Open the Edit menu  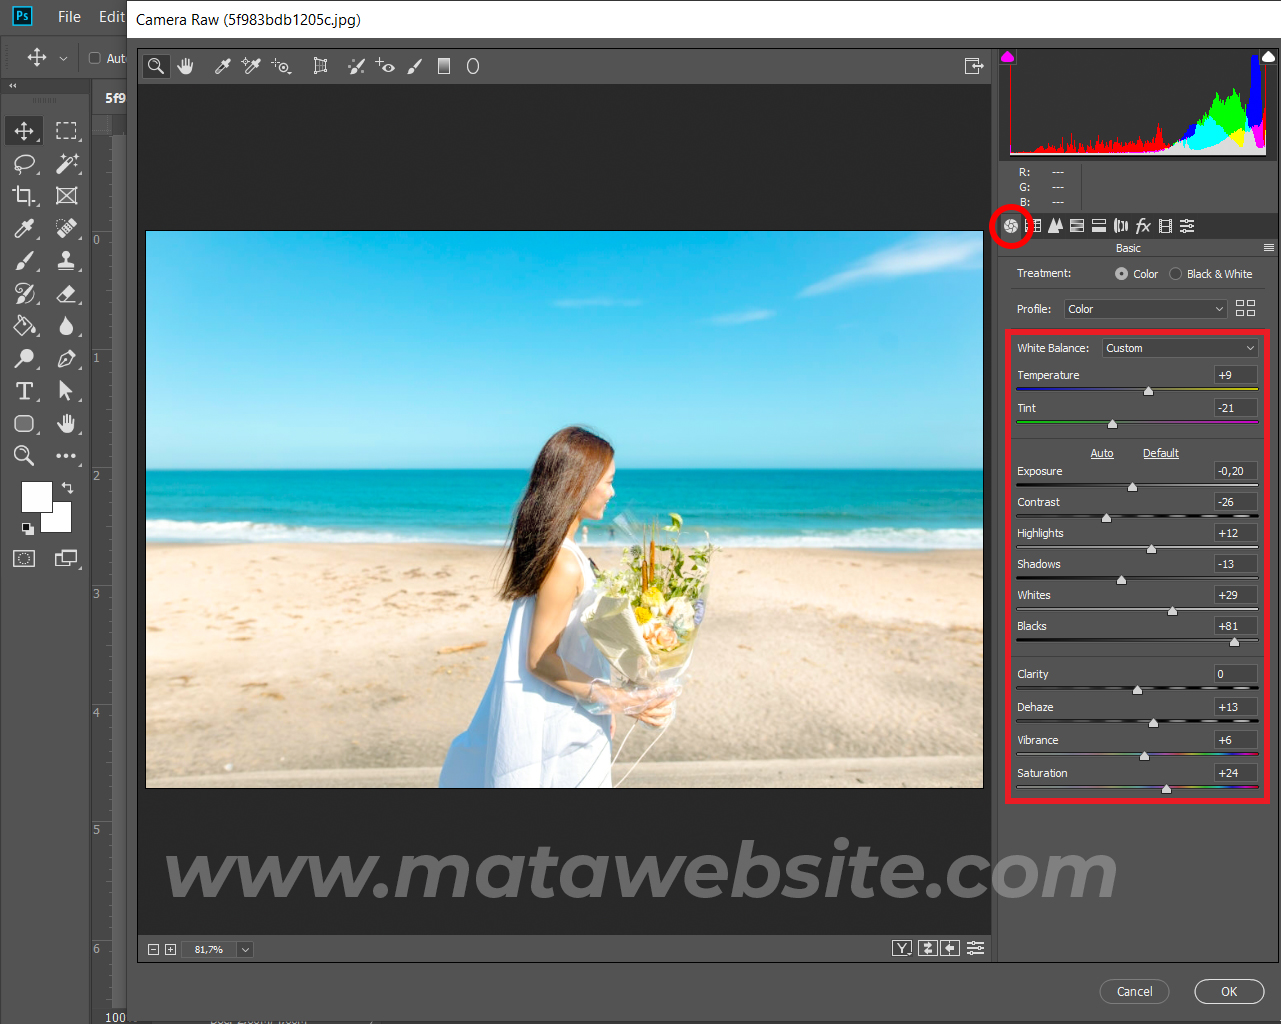coord(111,17)
